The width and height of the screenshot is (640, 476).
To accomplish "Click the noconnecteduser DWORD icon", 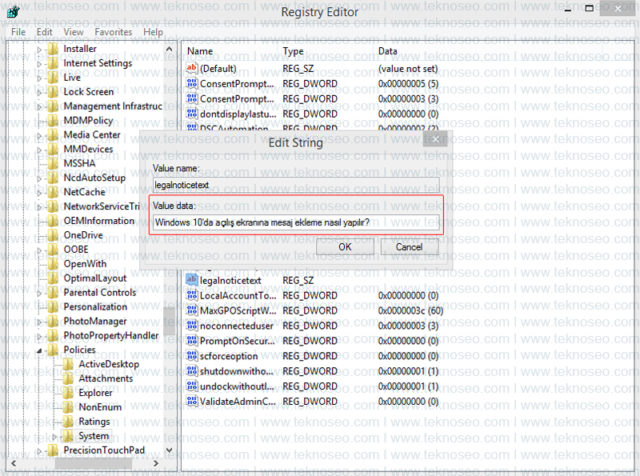I will click(x=191, y=325).
